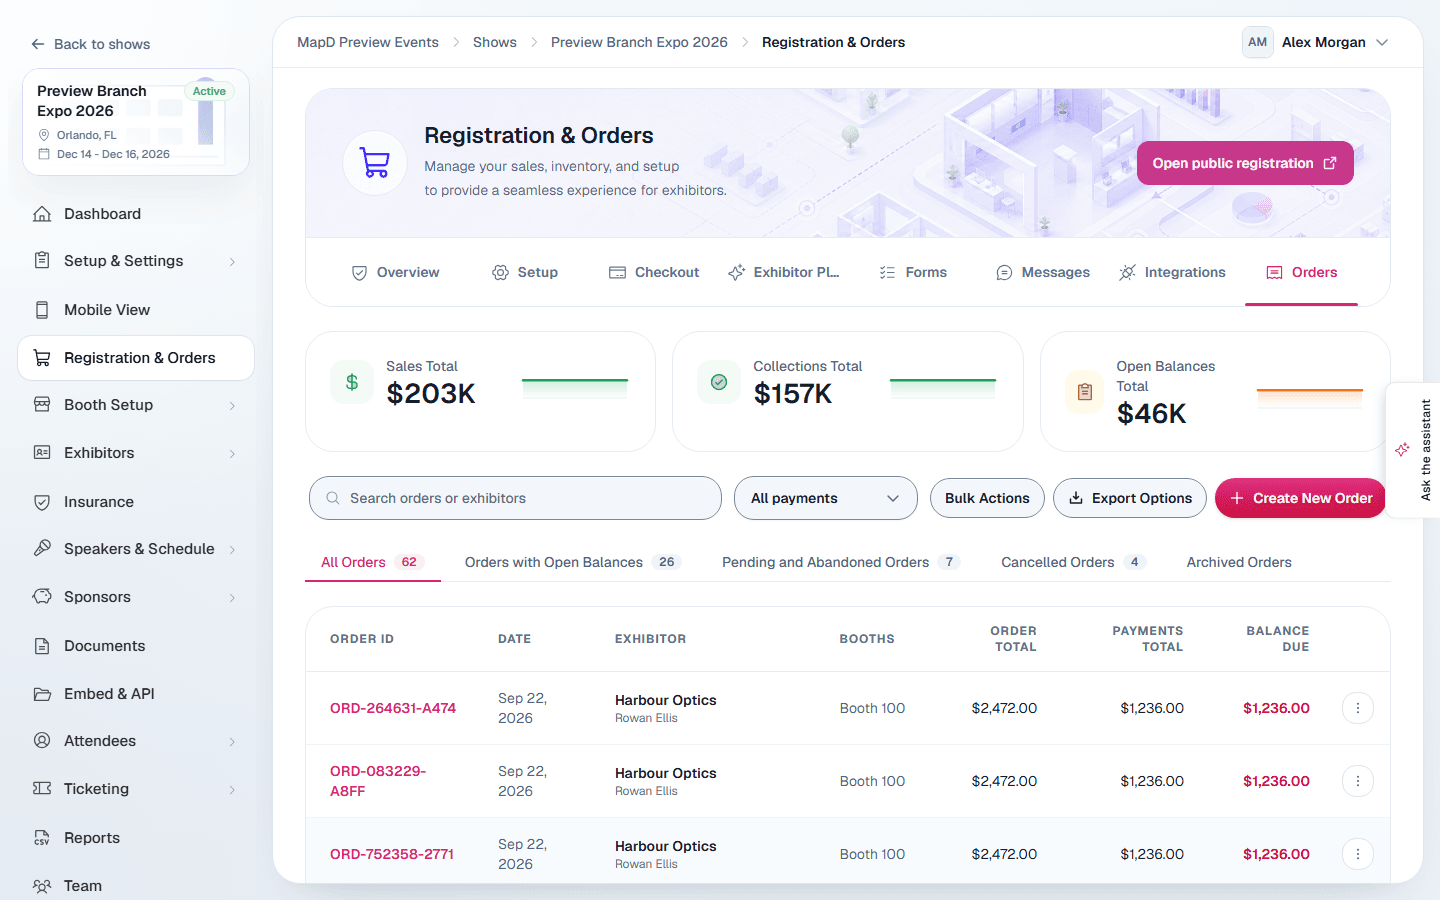1440x900 pixels.
Task: Click the shopping cart header icon
Action: [x=375, y=163]
